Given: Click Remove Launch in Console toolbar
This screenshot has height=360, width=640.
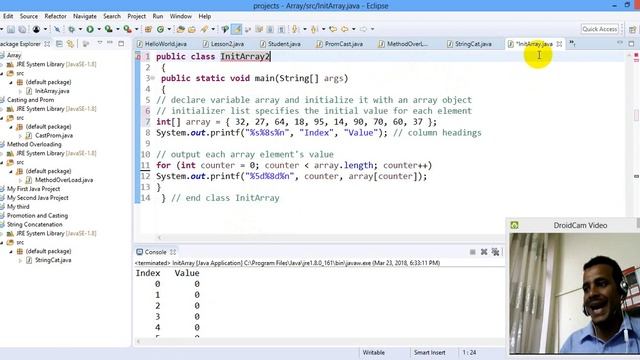Looking at the screenshot, I should point(484,252).
